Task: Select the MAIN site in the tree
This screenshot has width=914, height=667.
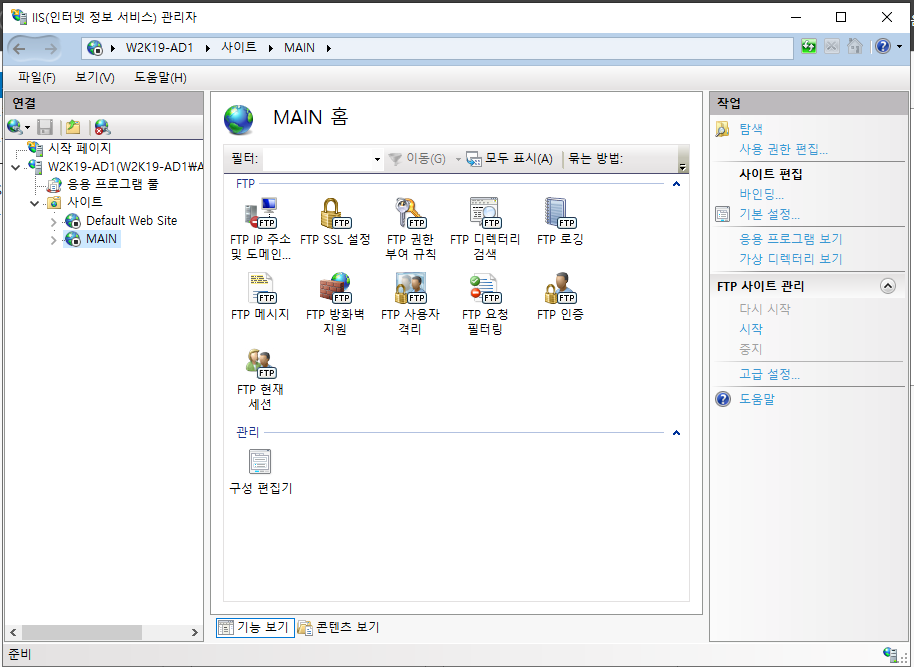Action: click(x=101, y=238)
